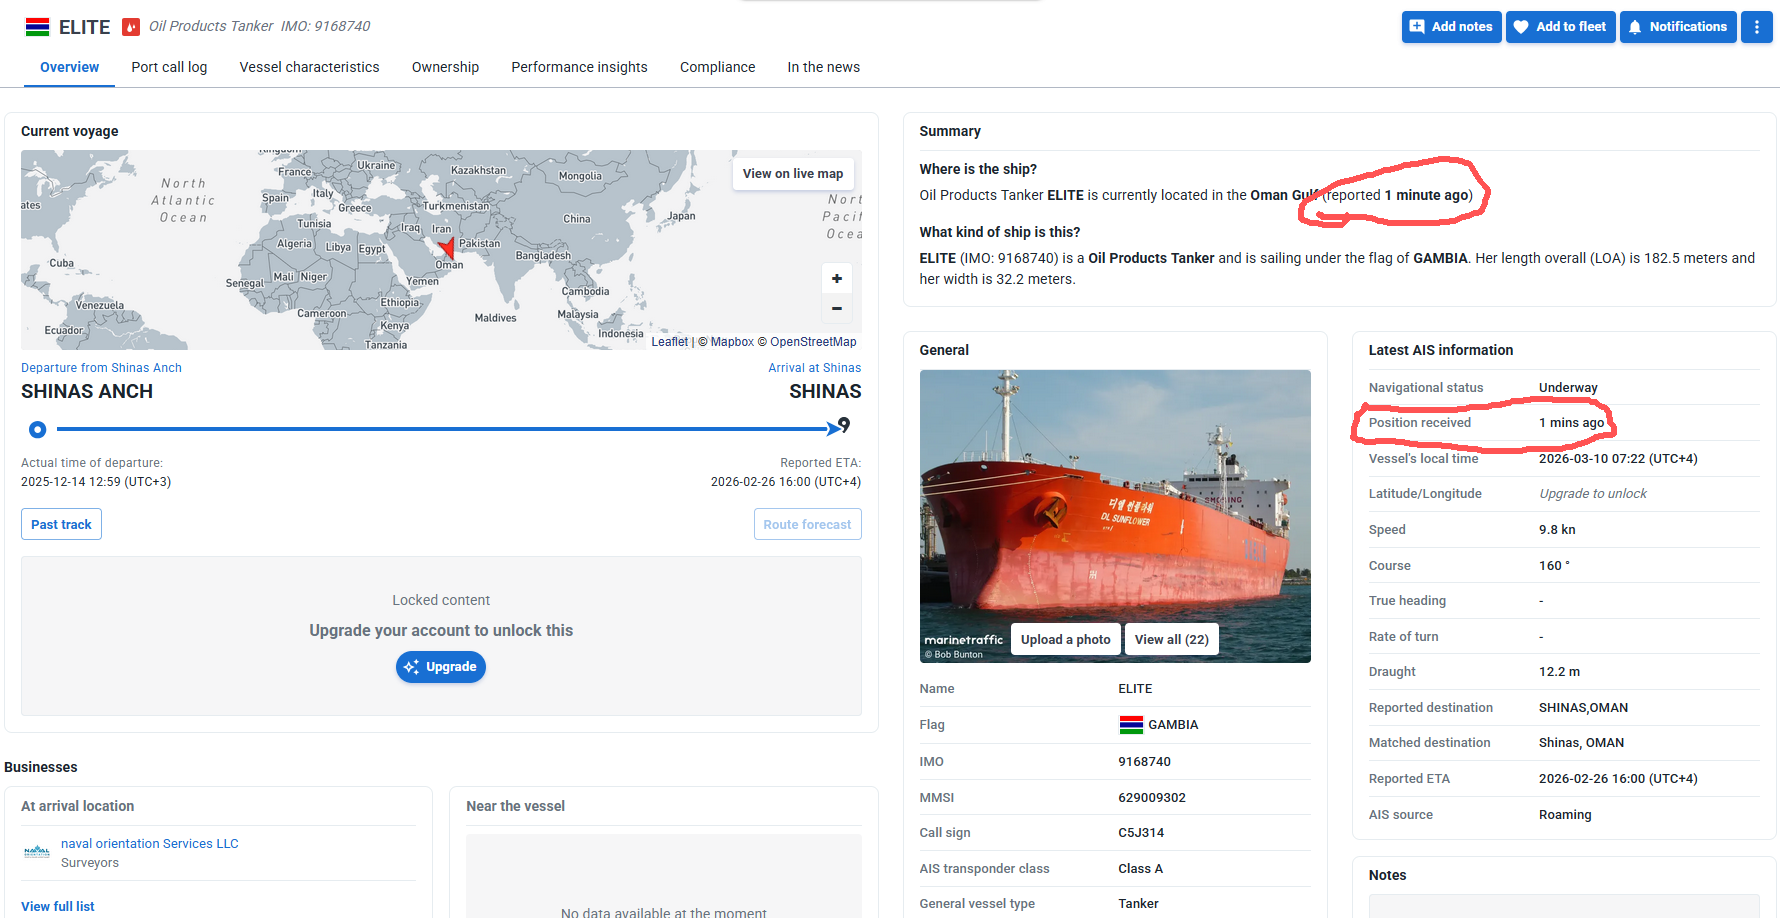Click the Notes text field
The width and height of the screenshot is (1780, 918).
[x=1564, y=906]
